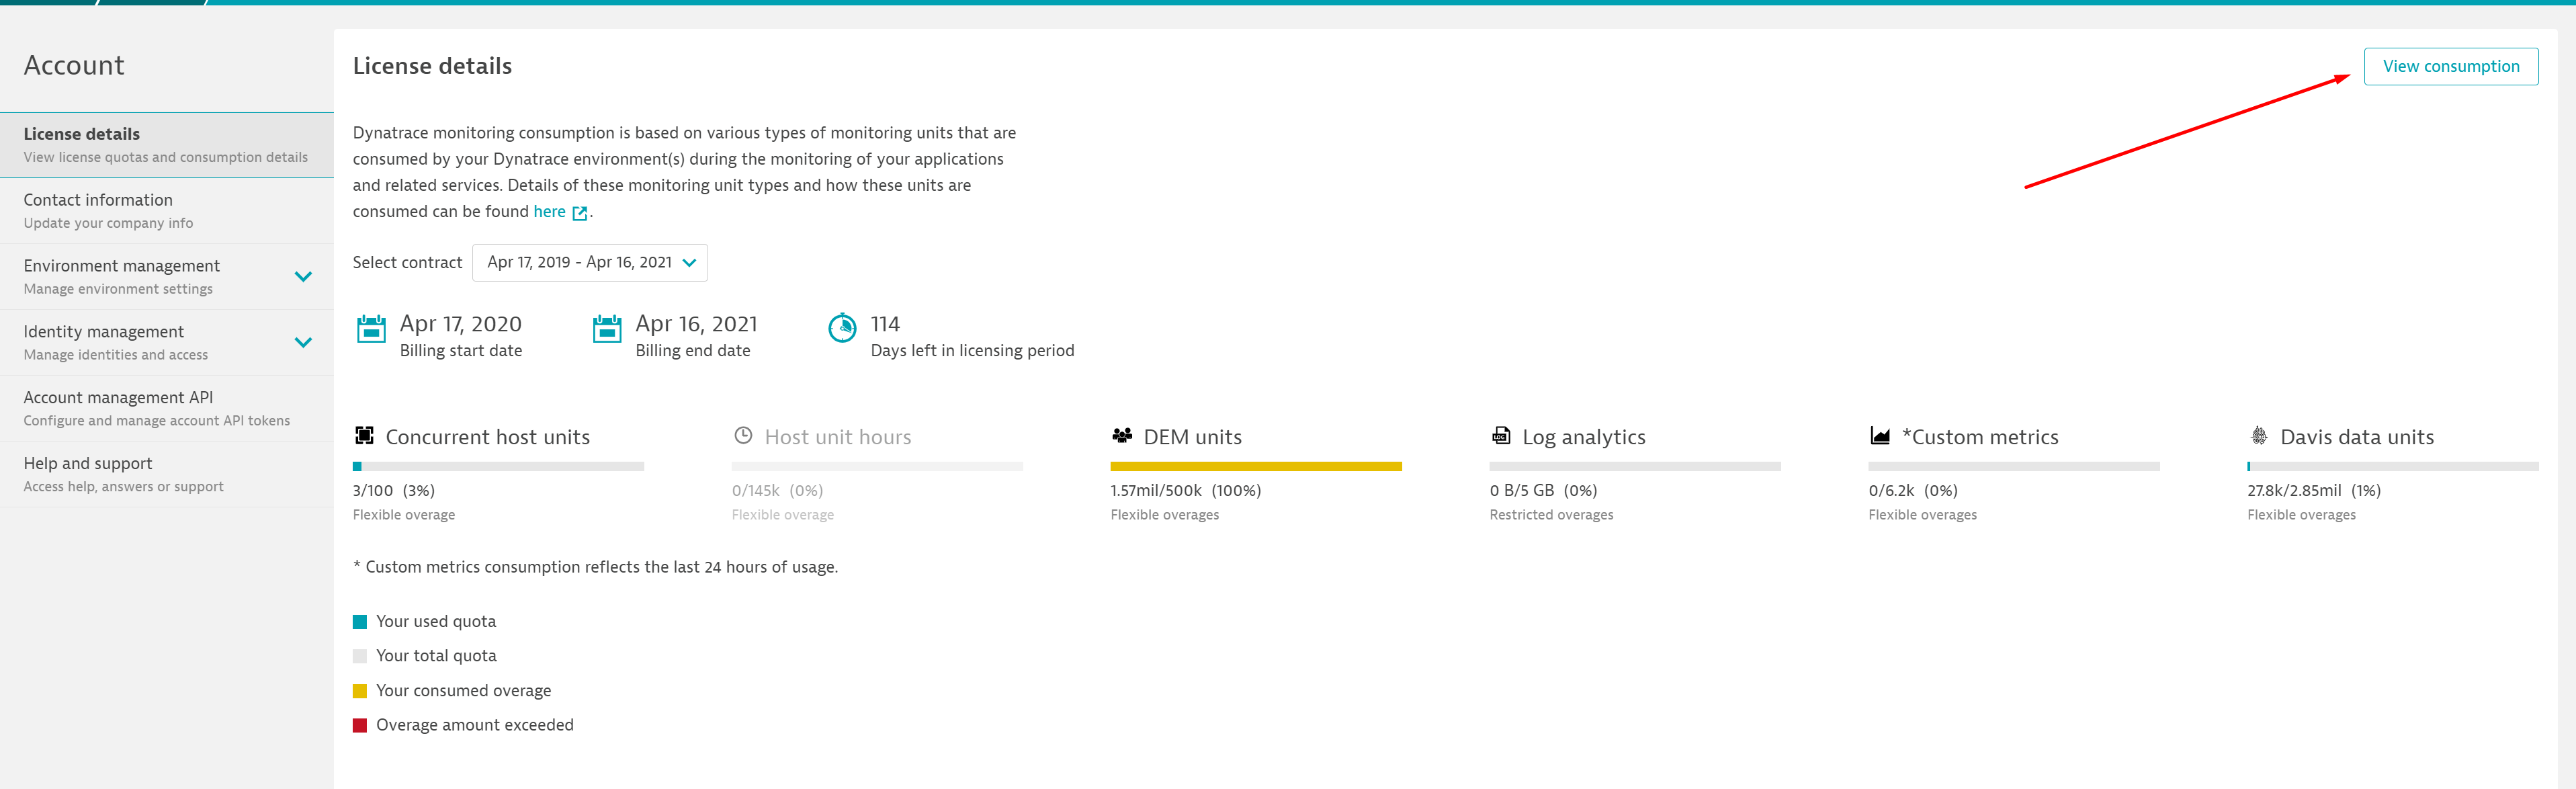Click the Davis data units heading
Image resolution: width=2576 pixels, height=789 pixels.
(x=2357, y=437)
